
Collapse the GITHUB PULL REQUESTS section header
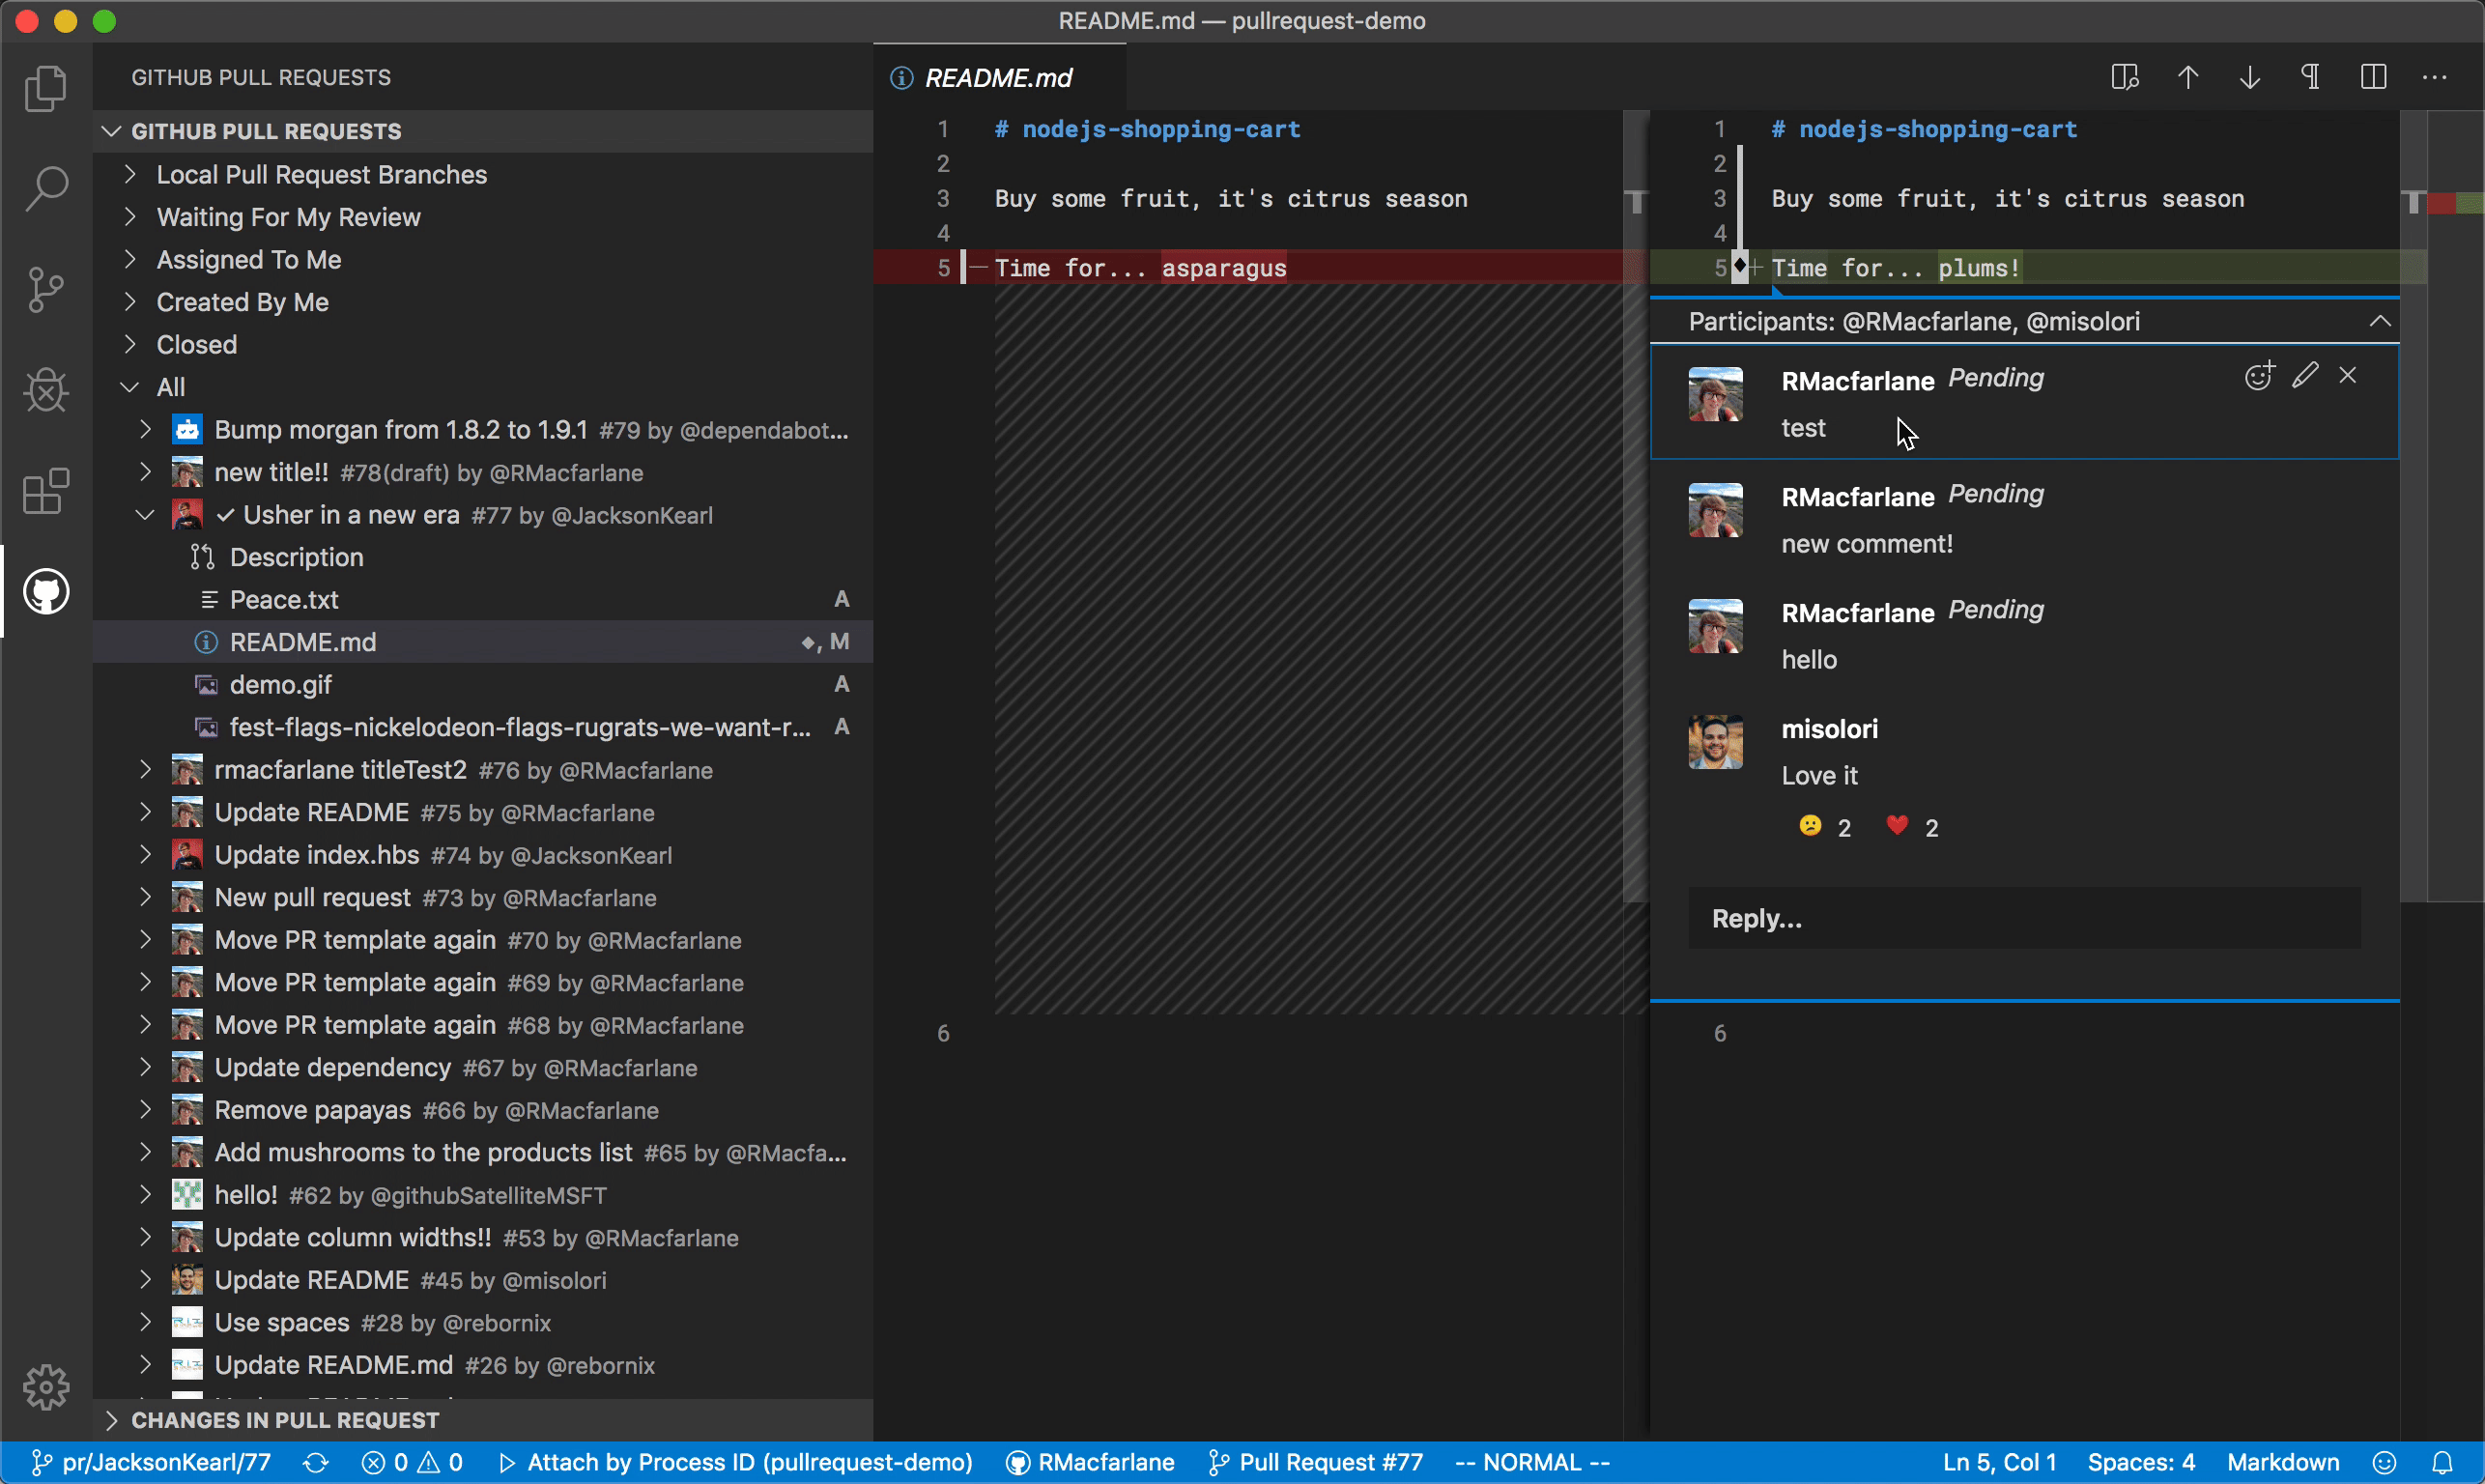(x=483, y=131)
